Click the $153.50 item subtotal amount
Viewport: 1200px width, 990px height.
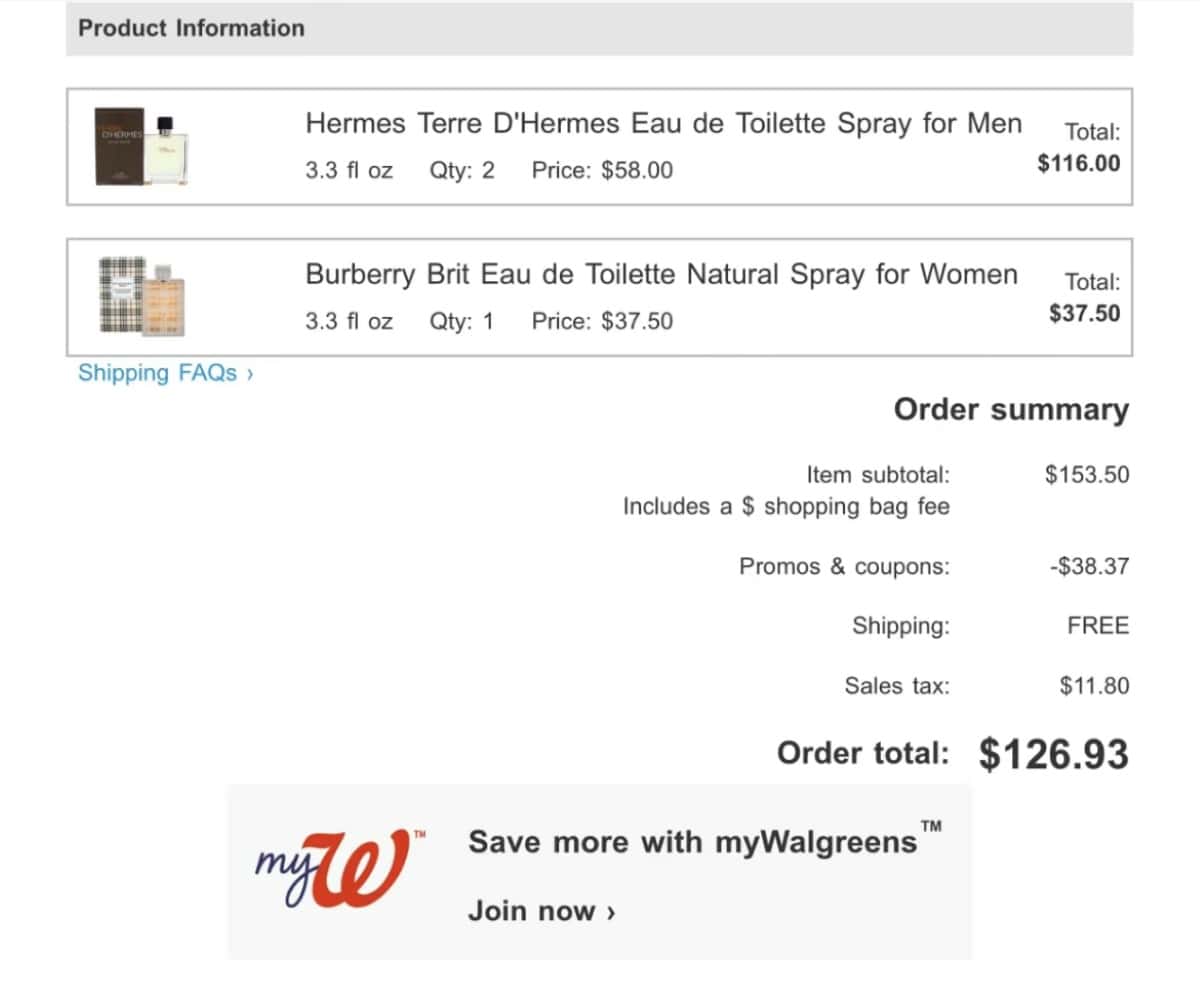[1087, 474]
